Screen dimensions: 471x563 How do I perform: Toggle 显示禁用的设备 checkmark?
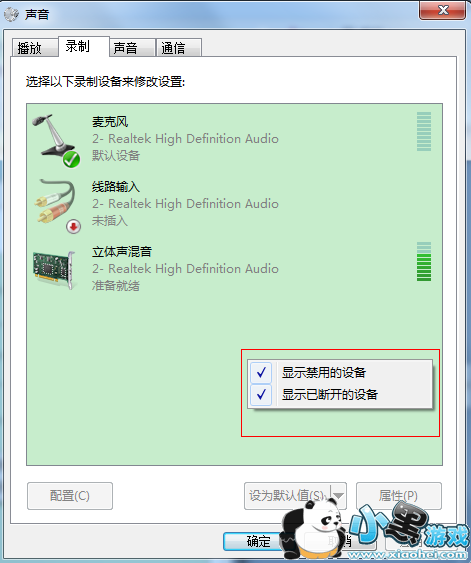pos(261,372)
